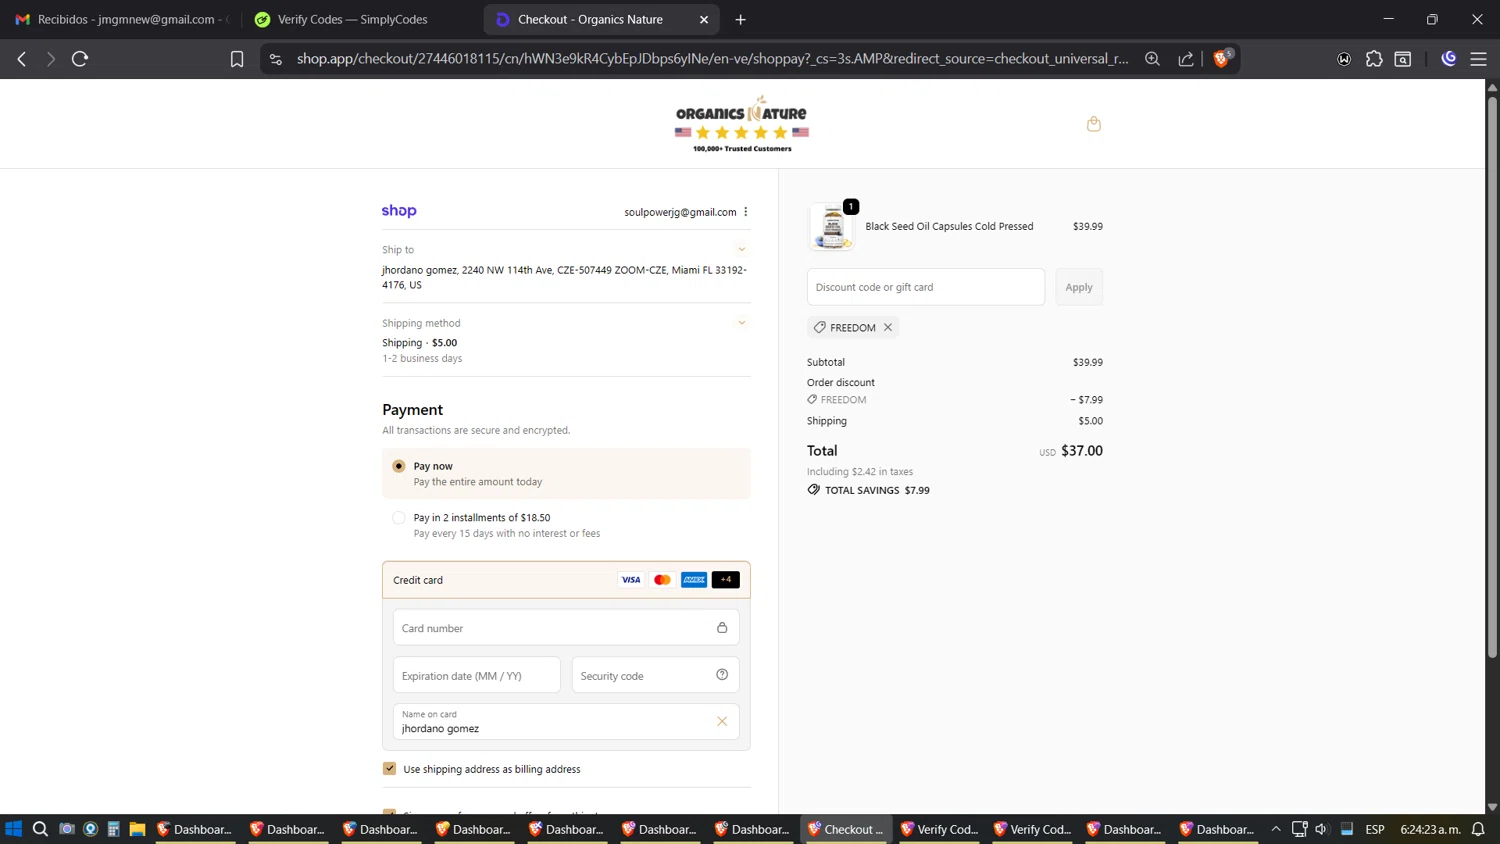Open account options three-dot menu beside email

click(746, 212)
